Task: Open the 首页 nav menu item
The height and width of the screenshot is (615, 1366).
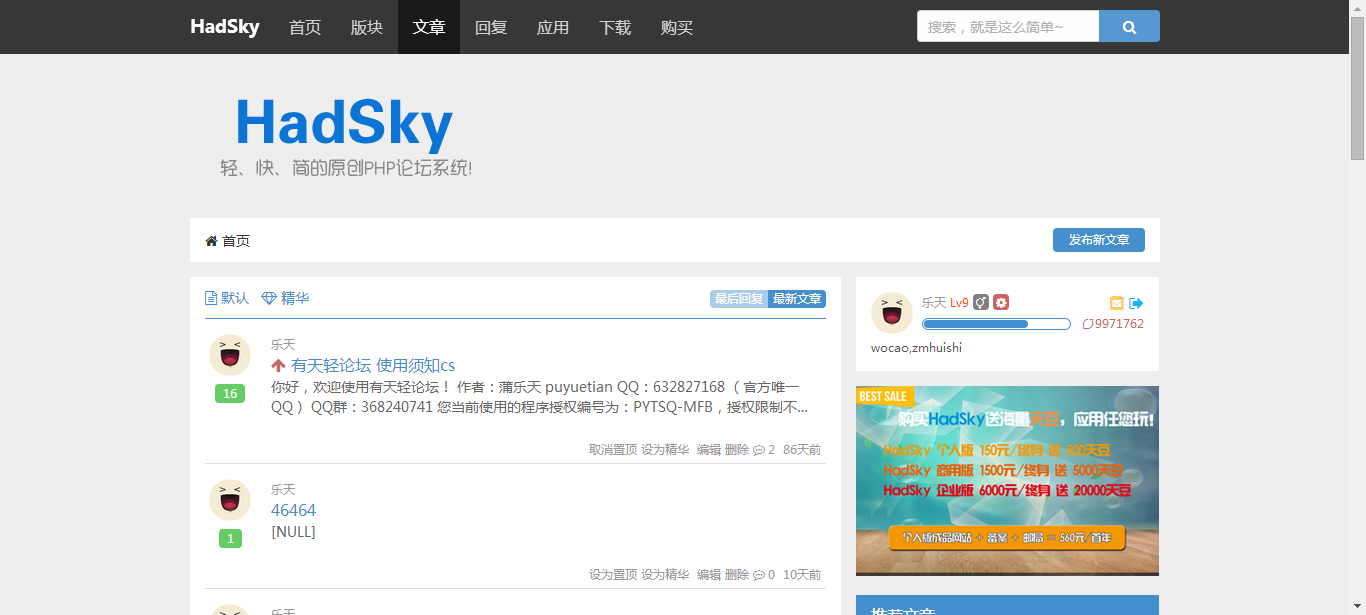Action: pyautogui.click(x=305, y=27)
